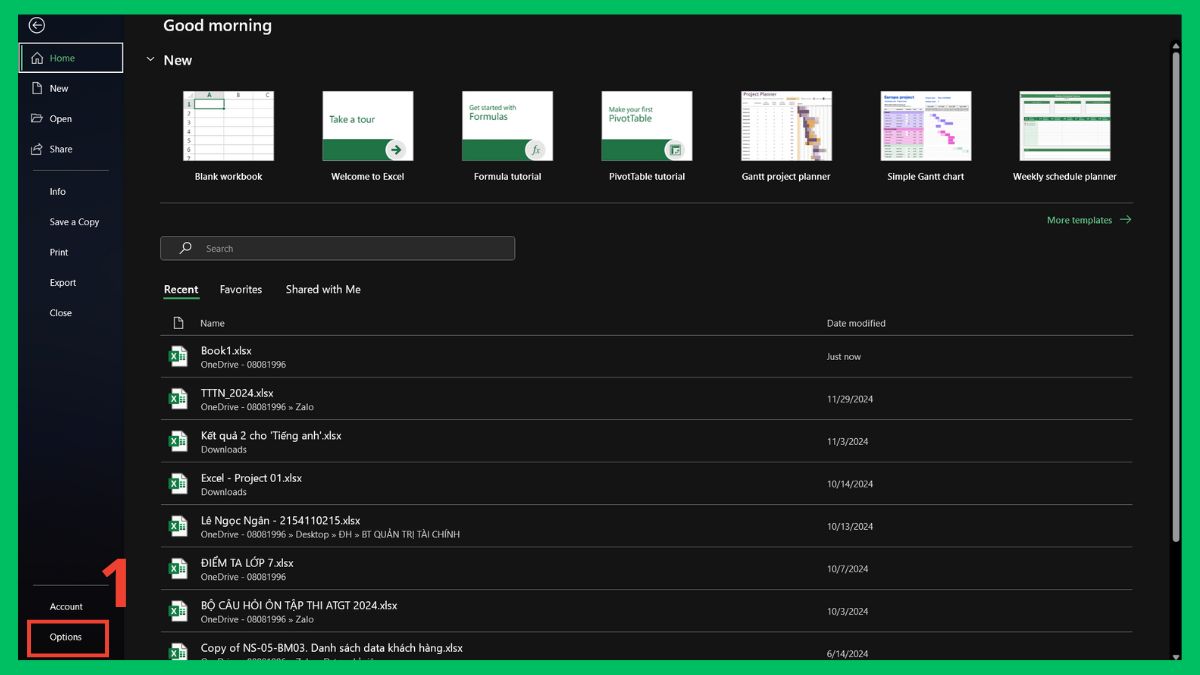Image resolution: width=1200 pixels, height=675 pixels.
Task: Open the Welcome to Excel tour template
Action: tap(368, 137)
